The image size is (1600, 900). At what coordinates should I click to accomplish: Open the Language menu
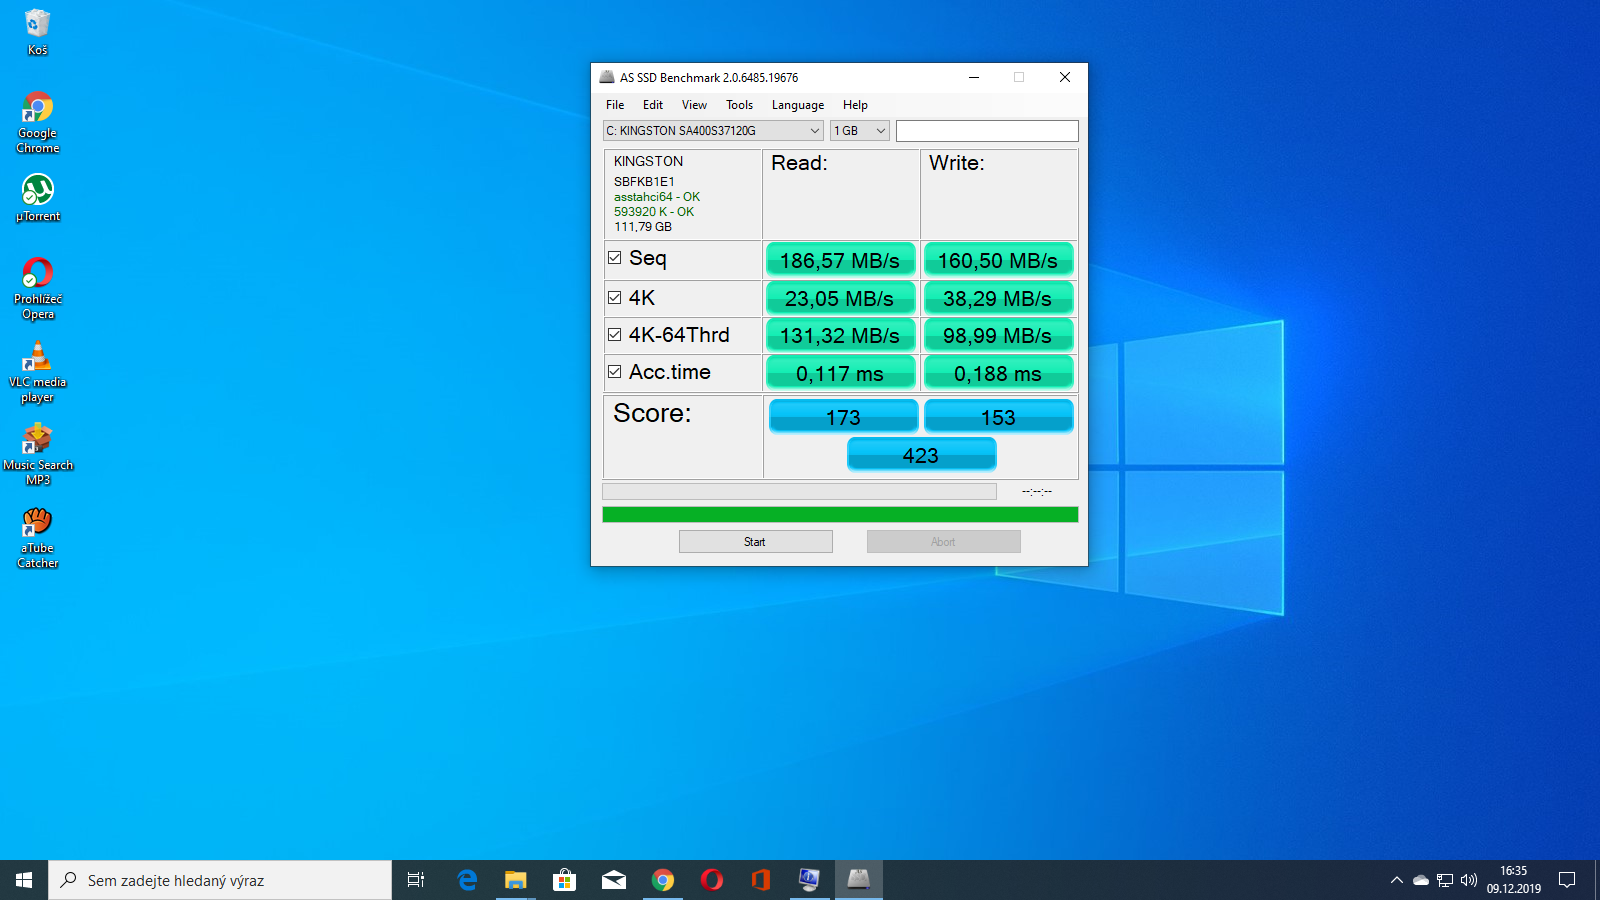797,105
